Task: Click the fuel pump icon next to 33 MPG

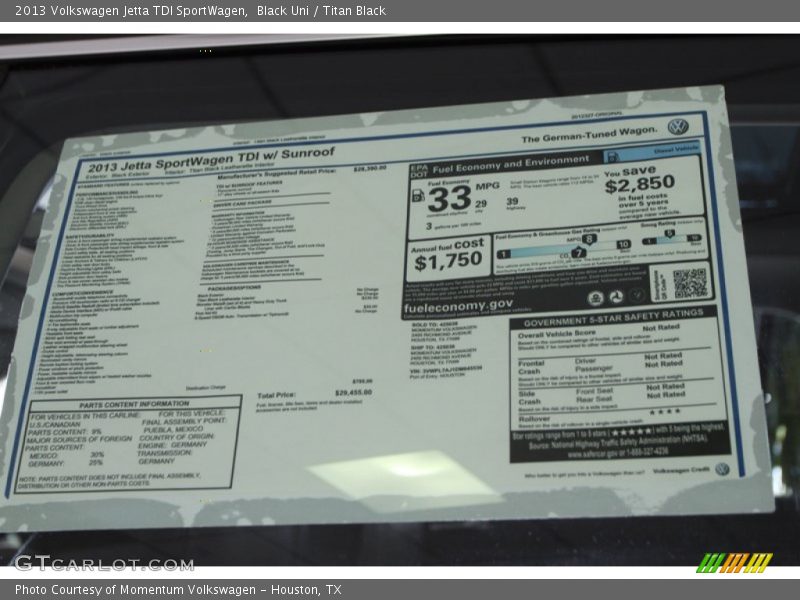Action: coord(418,195)
